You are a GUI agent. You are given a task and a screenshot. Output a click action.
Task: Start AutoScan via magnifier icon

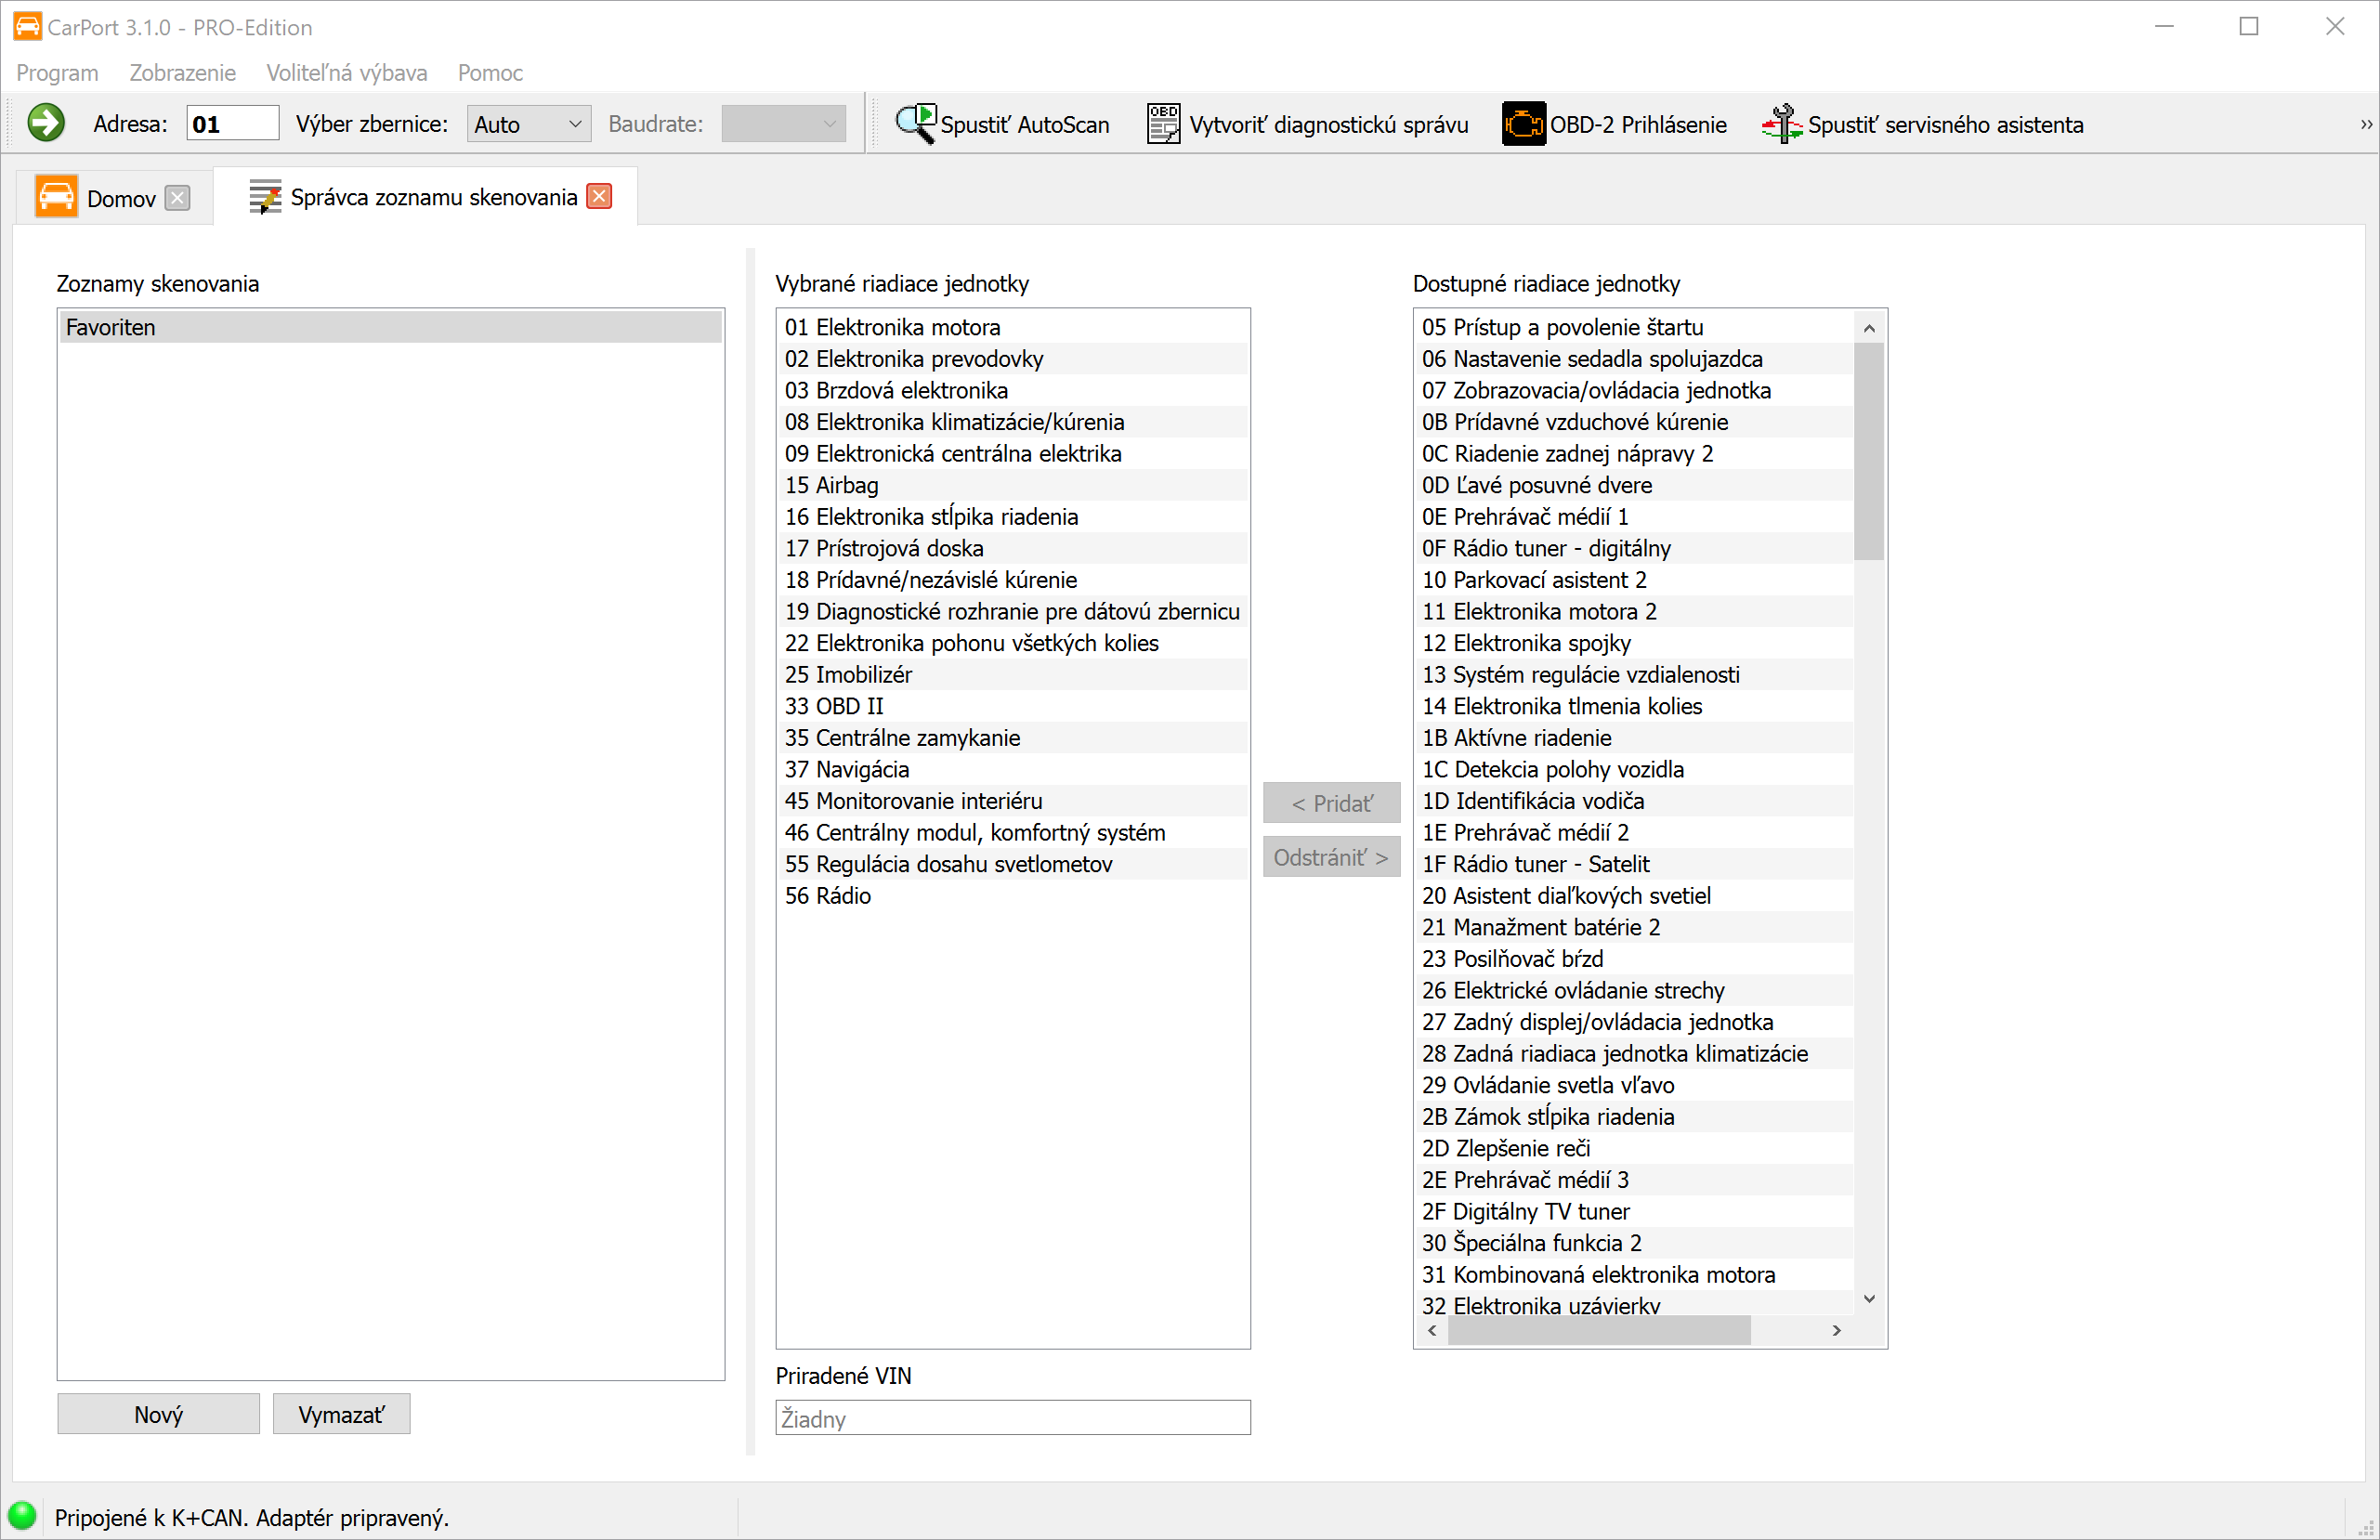point(914,123)
